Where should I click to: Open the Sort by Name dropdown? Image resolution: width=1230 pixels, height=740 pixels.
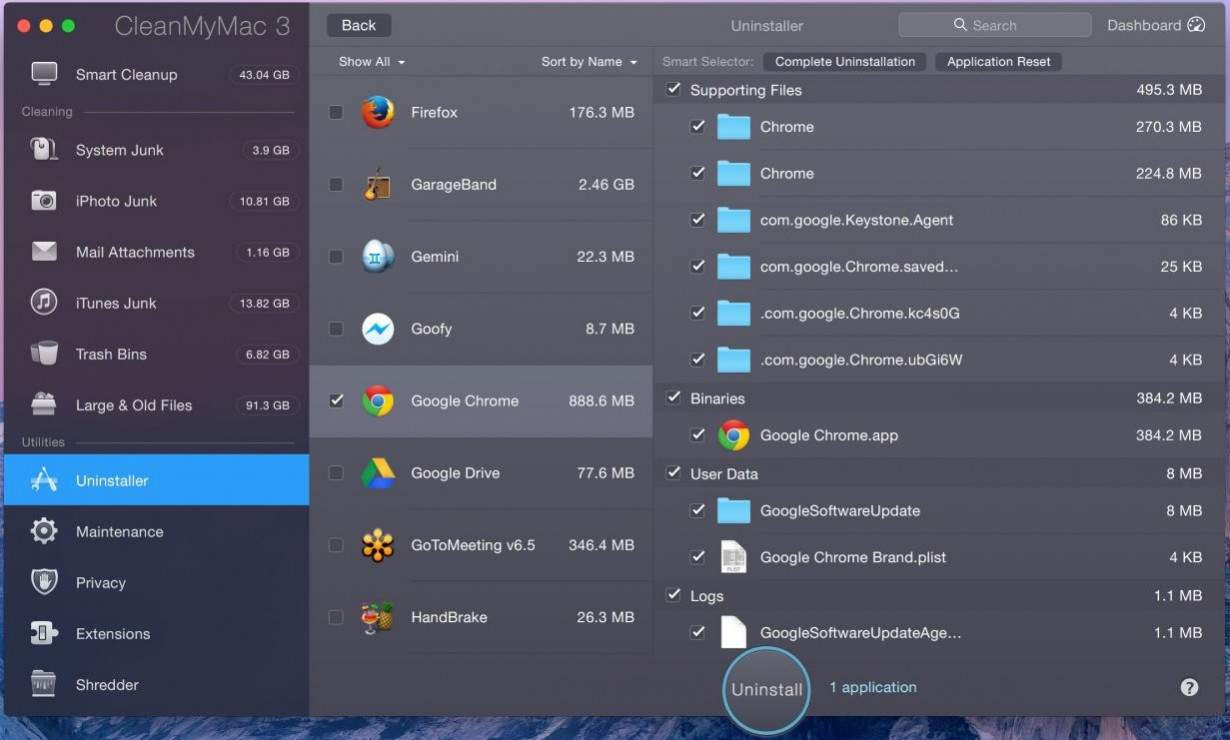click(588, 61)
